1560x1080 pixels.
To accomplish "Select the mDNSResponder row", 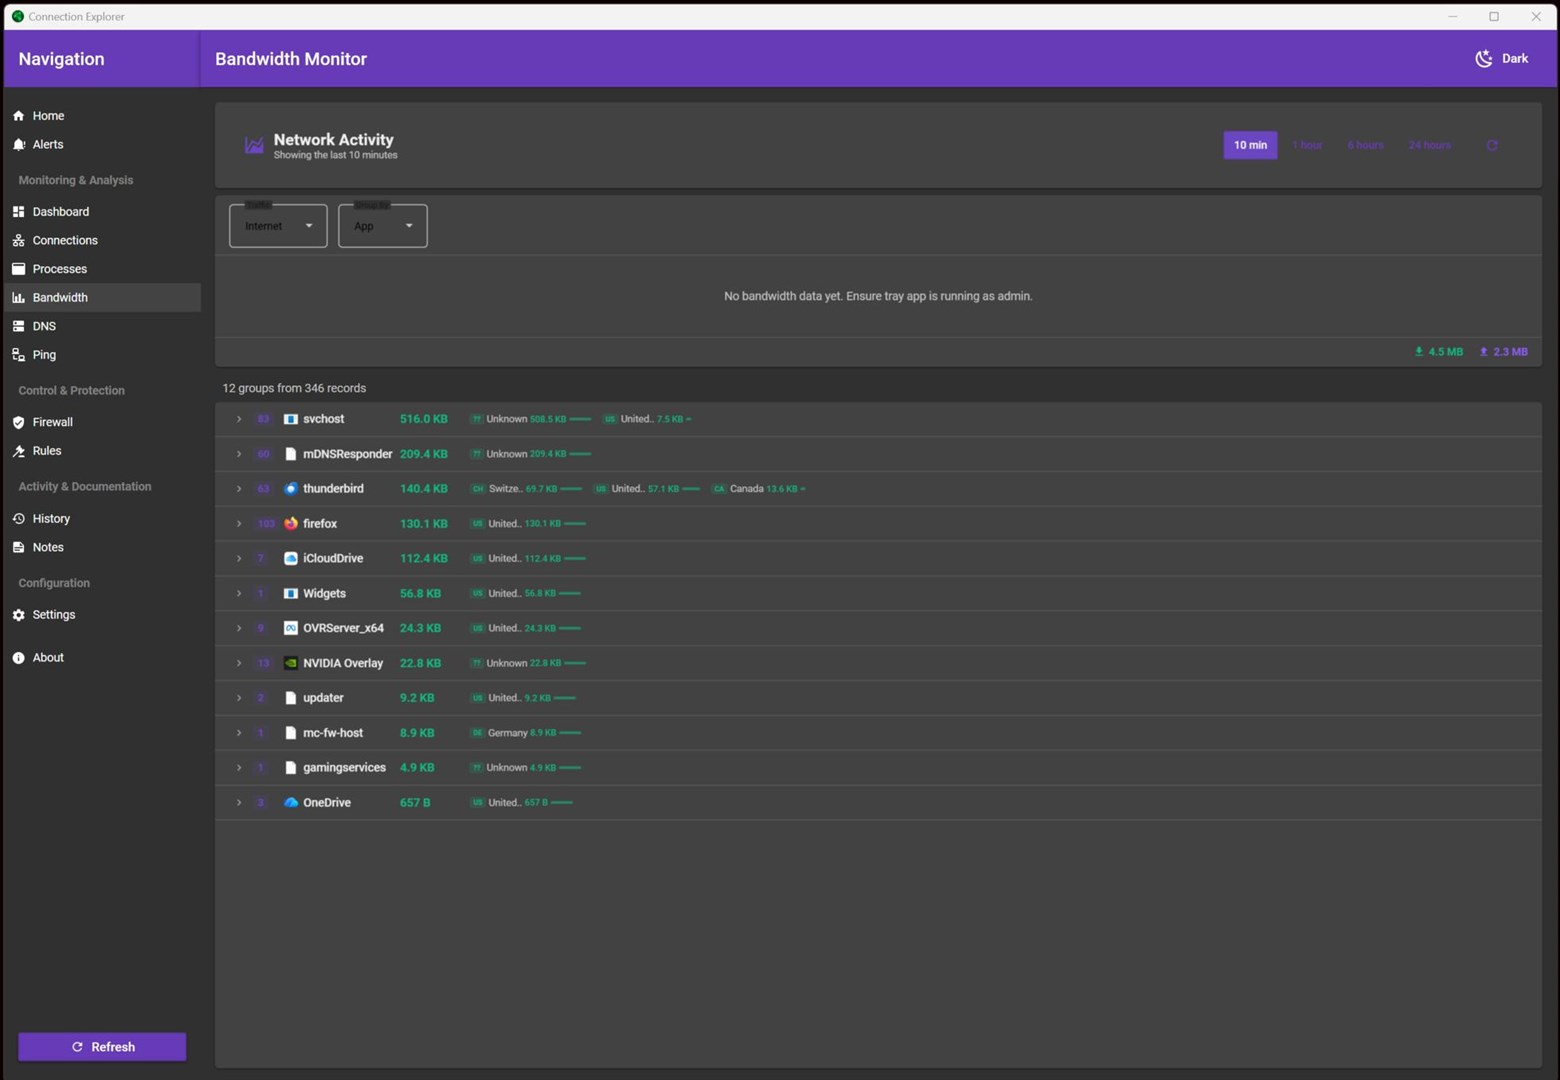I will pos(347,454).
